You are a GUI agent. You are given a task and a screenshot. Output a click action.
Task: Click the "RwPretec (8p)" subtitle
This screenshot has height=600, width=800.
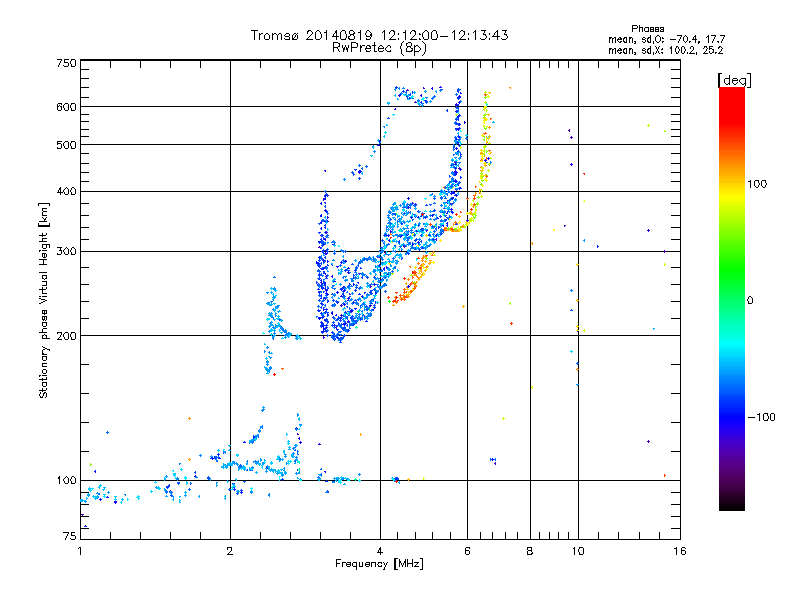tap(380, 48)
